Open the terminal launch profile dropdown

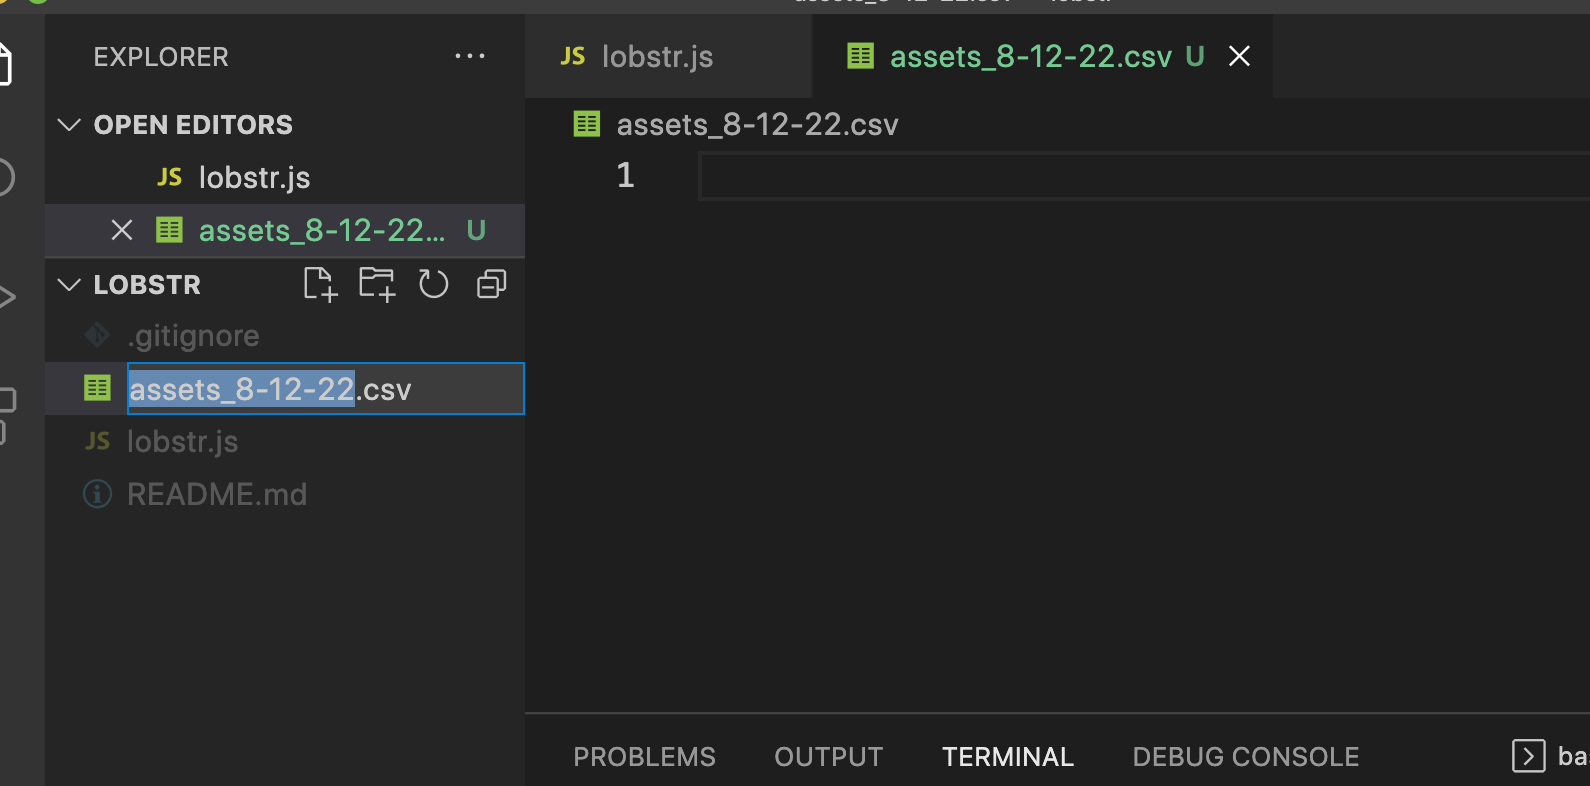click(1528, 756)
